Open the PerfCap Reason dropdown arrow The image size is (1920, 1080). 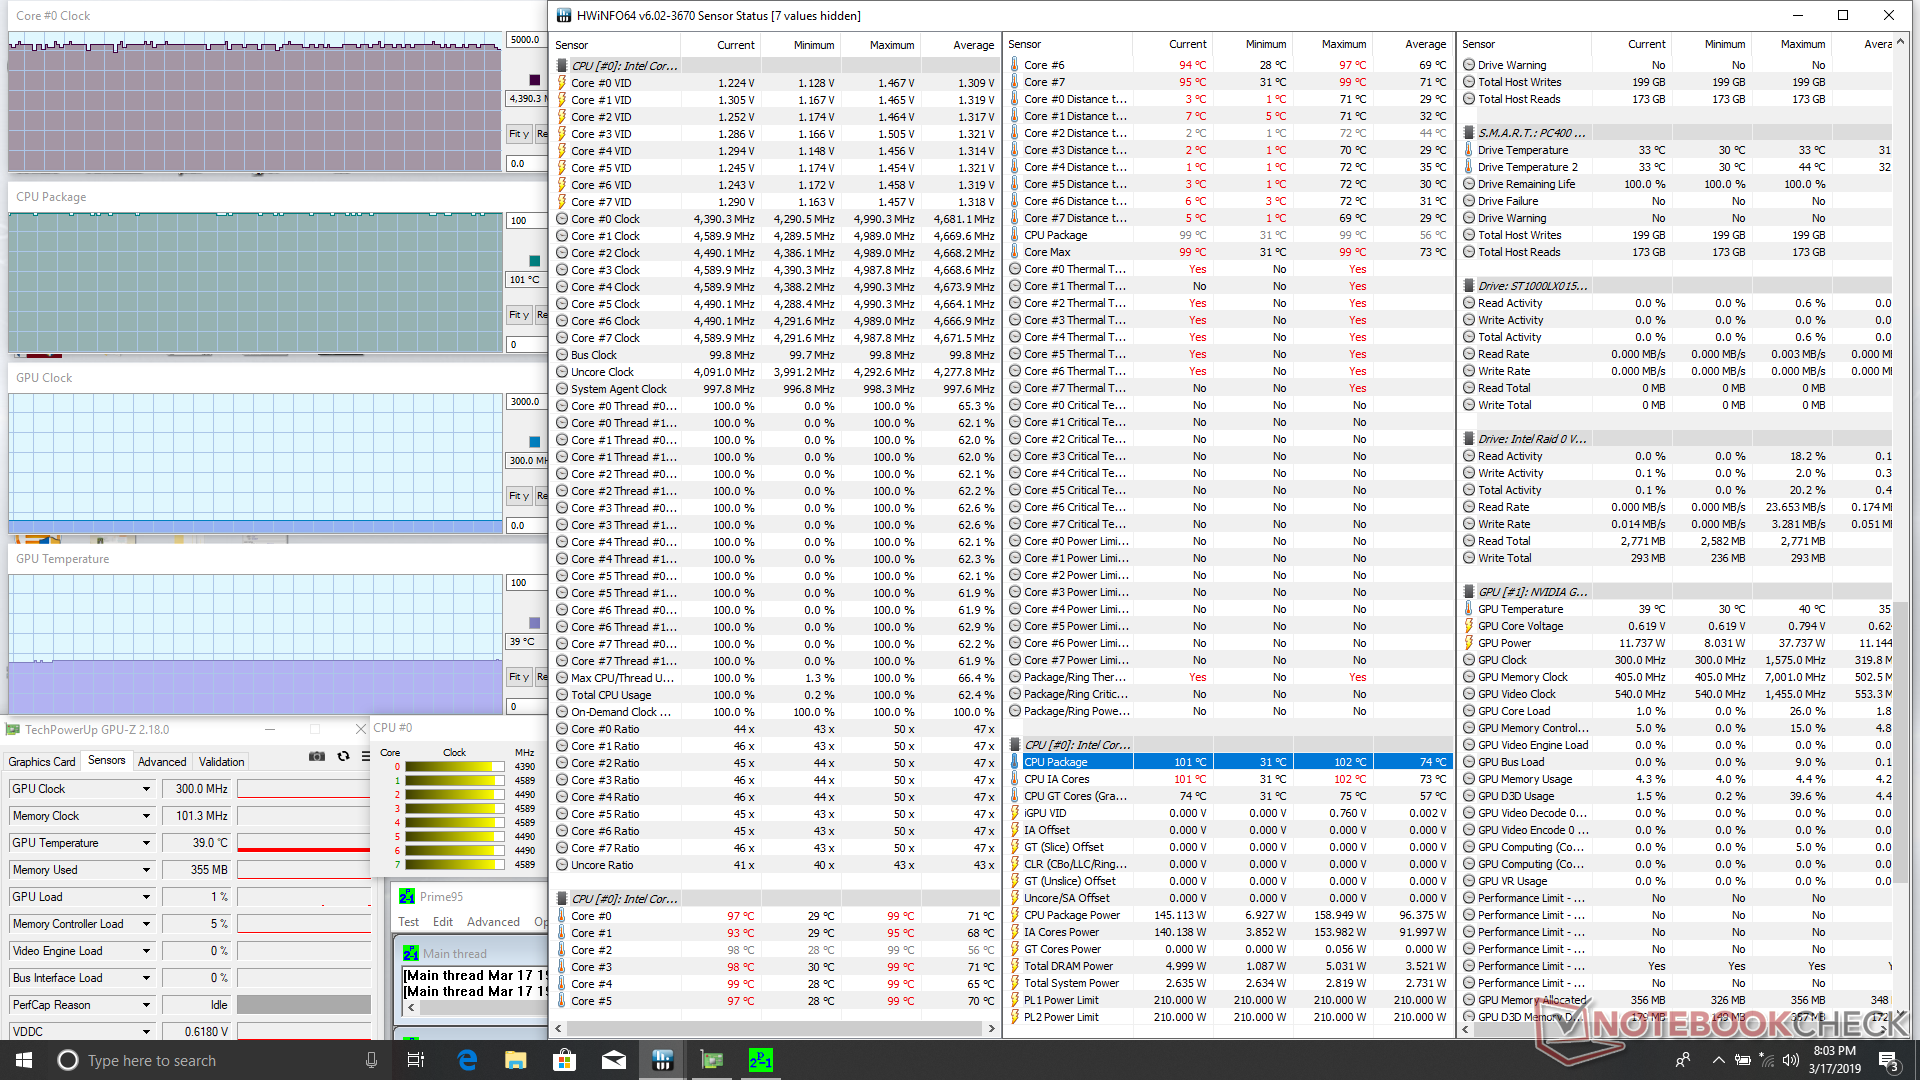(x=146, y=1005)
